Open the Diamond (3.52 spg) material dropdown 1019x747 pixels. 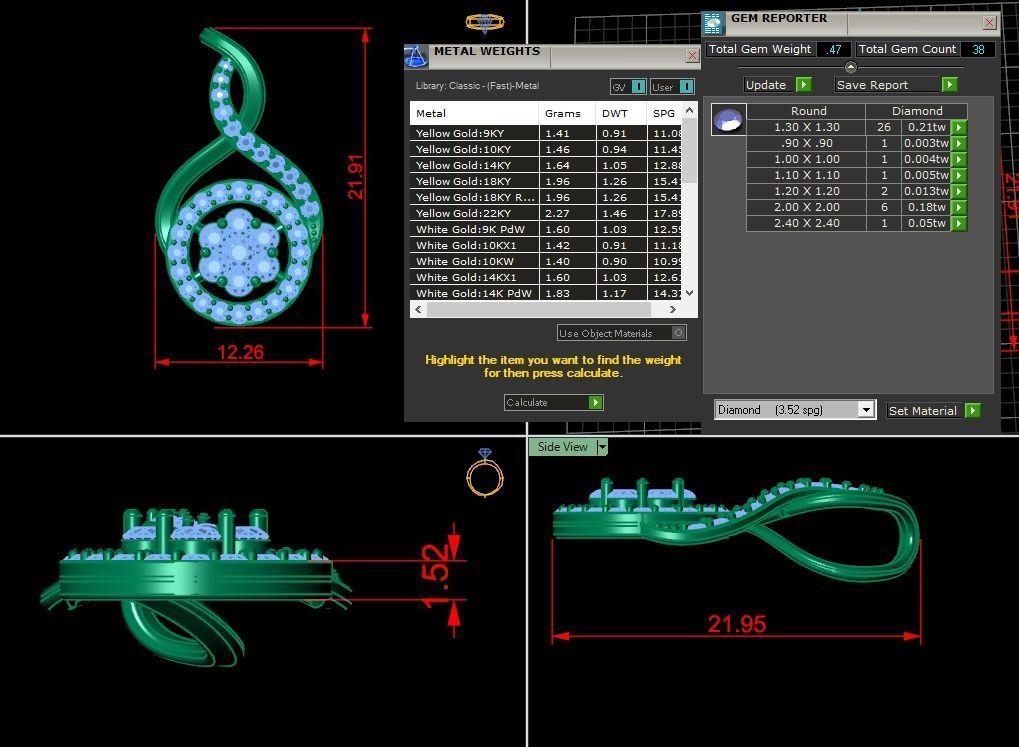pos(866,410)
